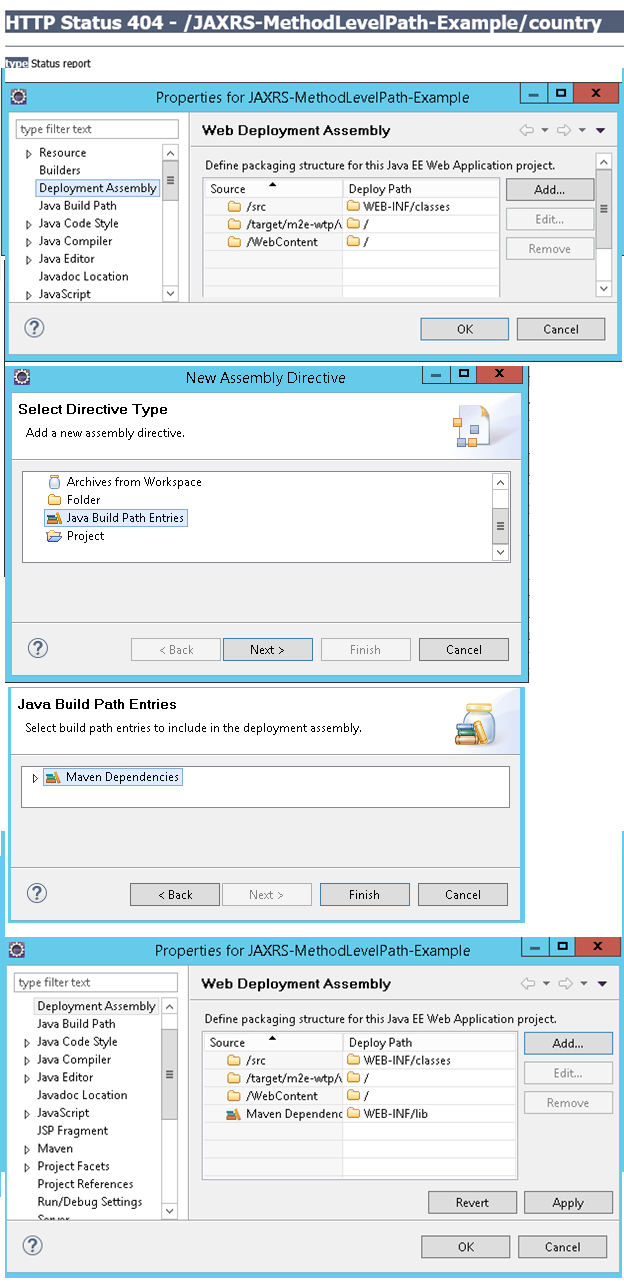Click Maven Dependencies library icon in the Source table
This screenshot has height=1288, width=624.
pyautogui.click(x=233, y=1114)
